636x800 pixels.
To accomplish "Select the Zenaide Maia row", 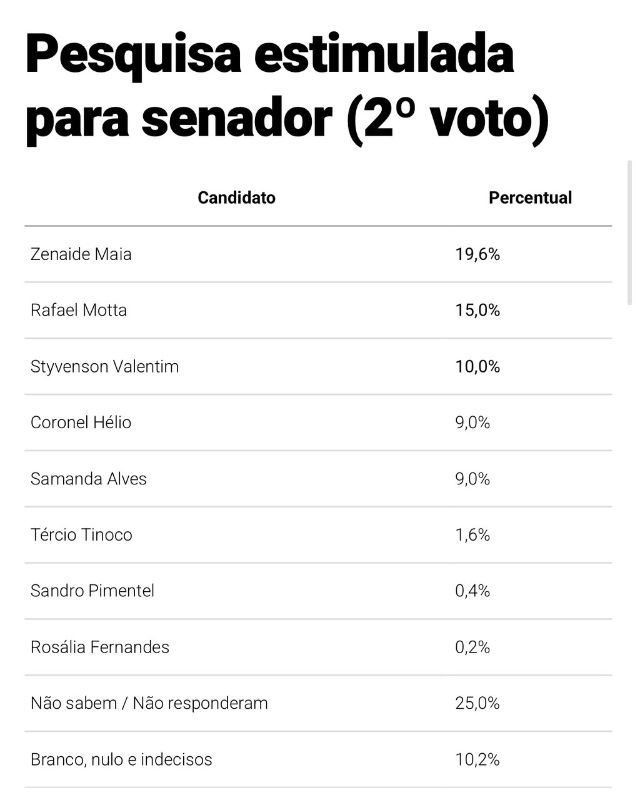I will [x=318, y=254].
